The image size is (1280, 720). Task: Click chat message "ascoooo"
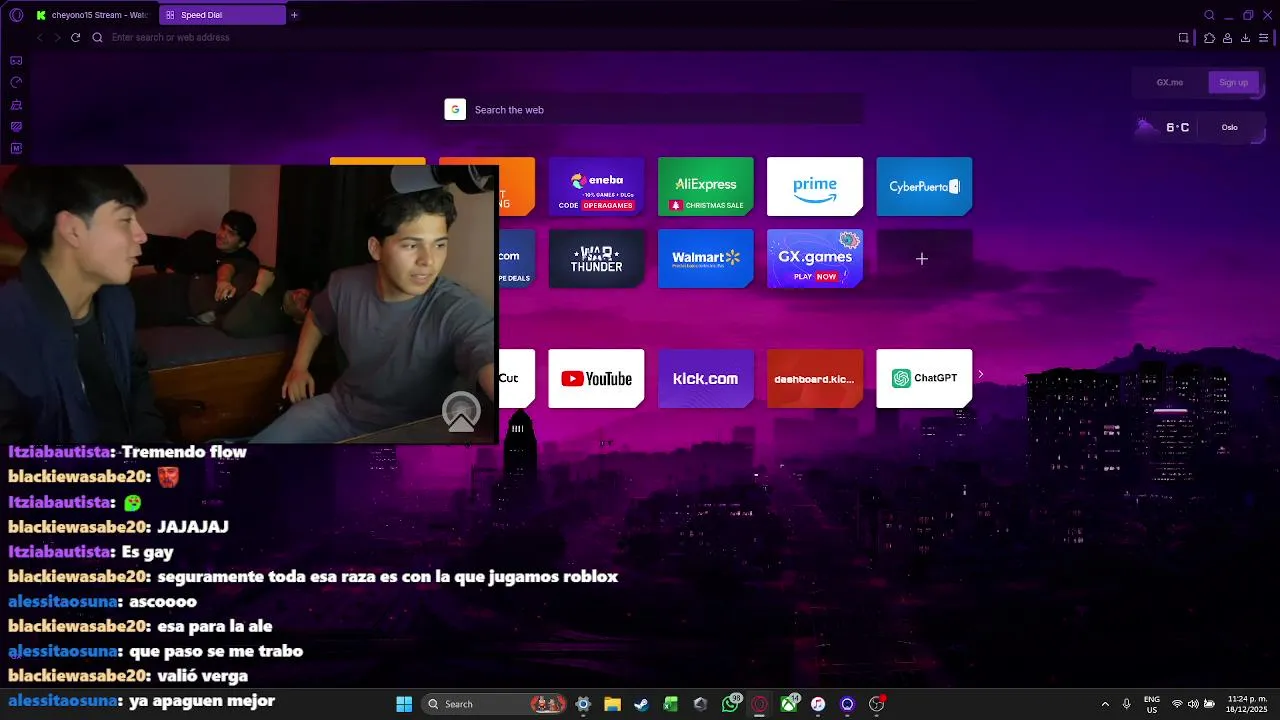coord(163,602)
